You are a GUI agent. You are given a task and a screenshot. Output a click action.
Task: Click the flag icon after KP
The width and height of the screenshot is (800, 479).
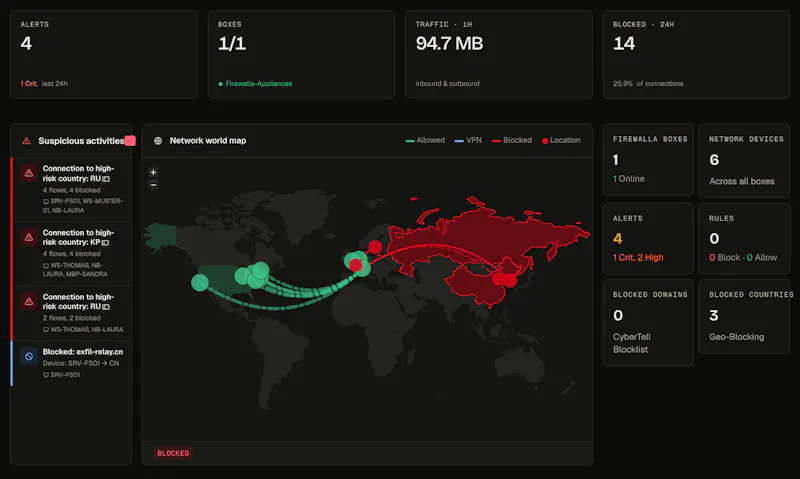[x=105, y=243]
